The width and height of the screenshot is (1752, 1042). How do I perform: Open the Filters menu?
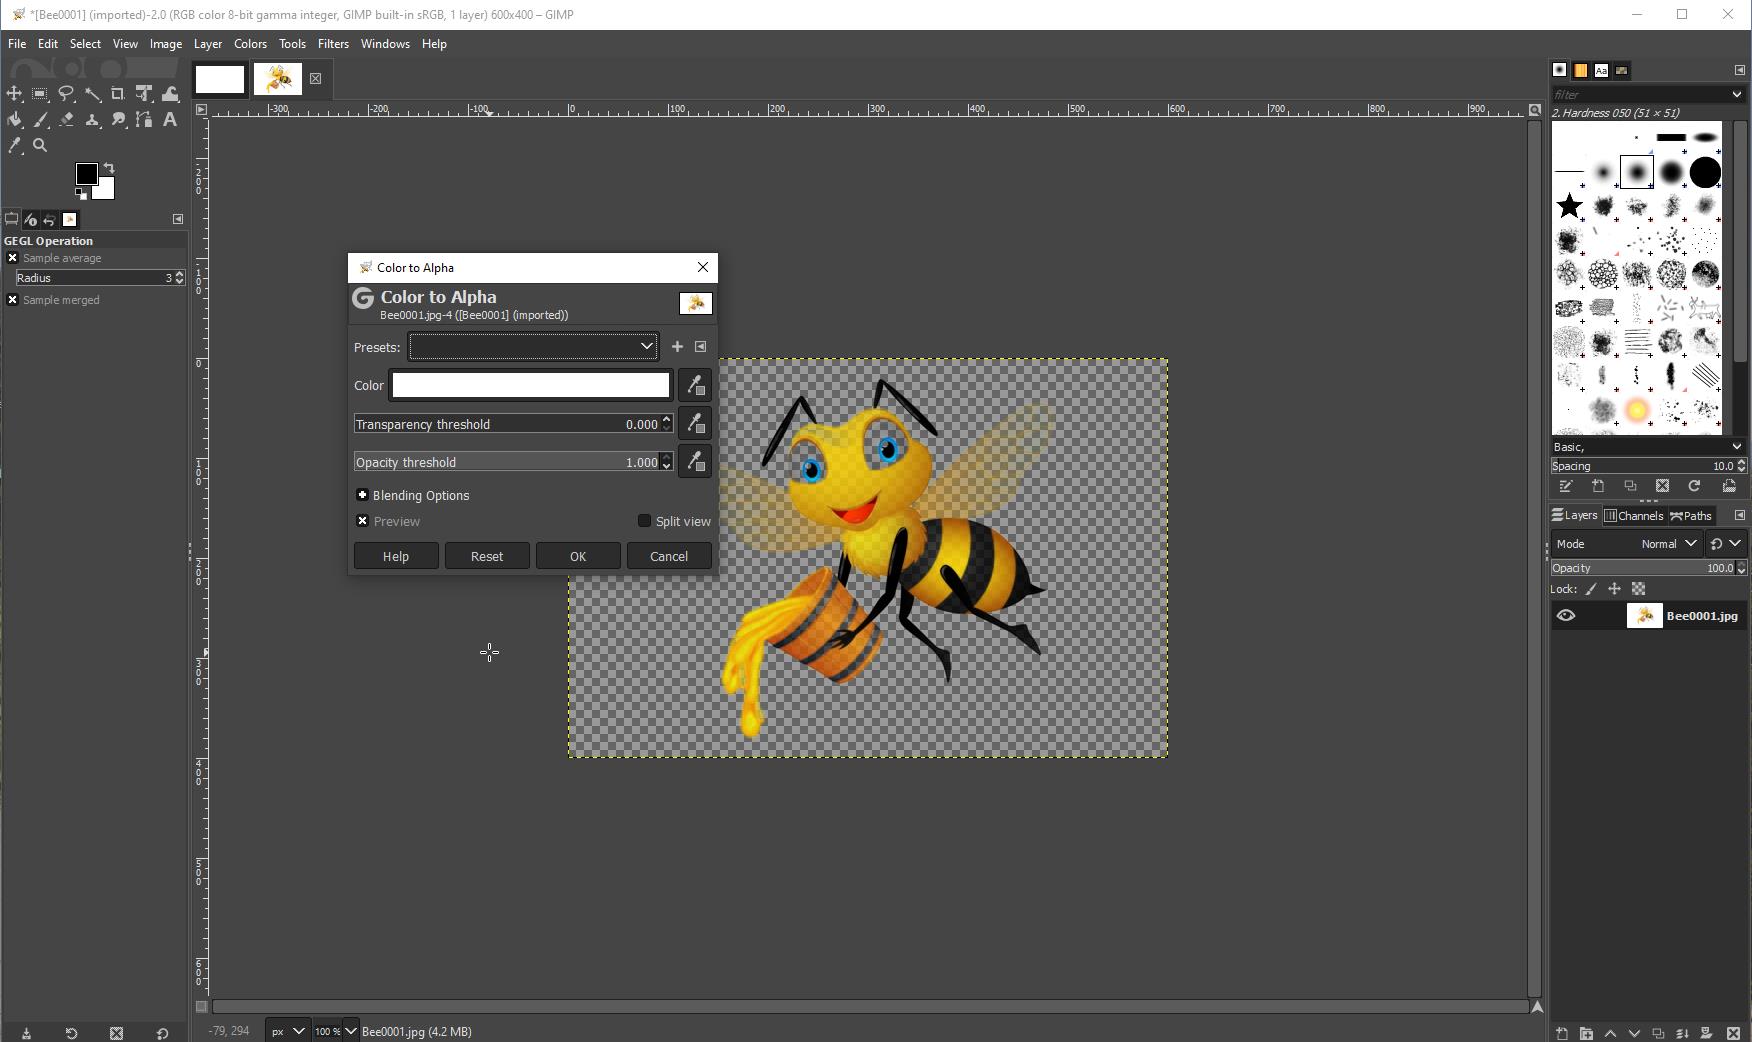point(333,44)
